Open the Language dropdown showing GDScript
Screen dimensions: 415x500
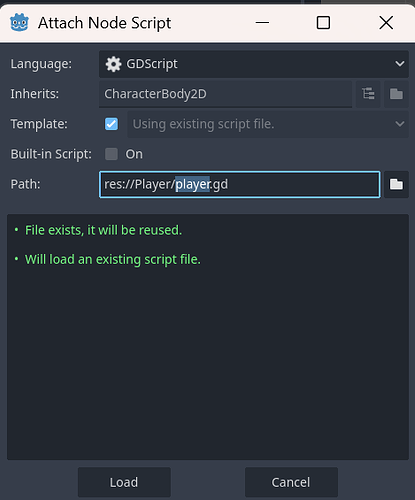pos(254,64)
